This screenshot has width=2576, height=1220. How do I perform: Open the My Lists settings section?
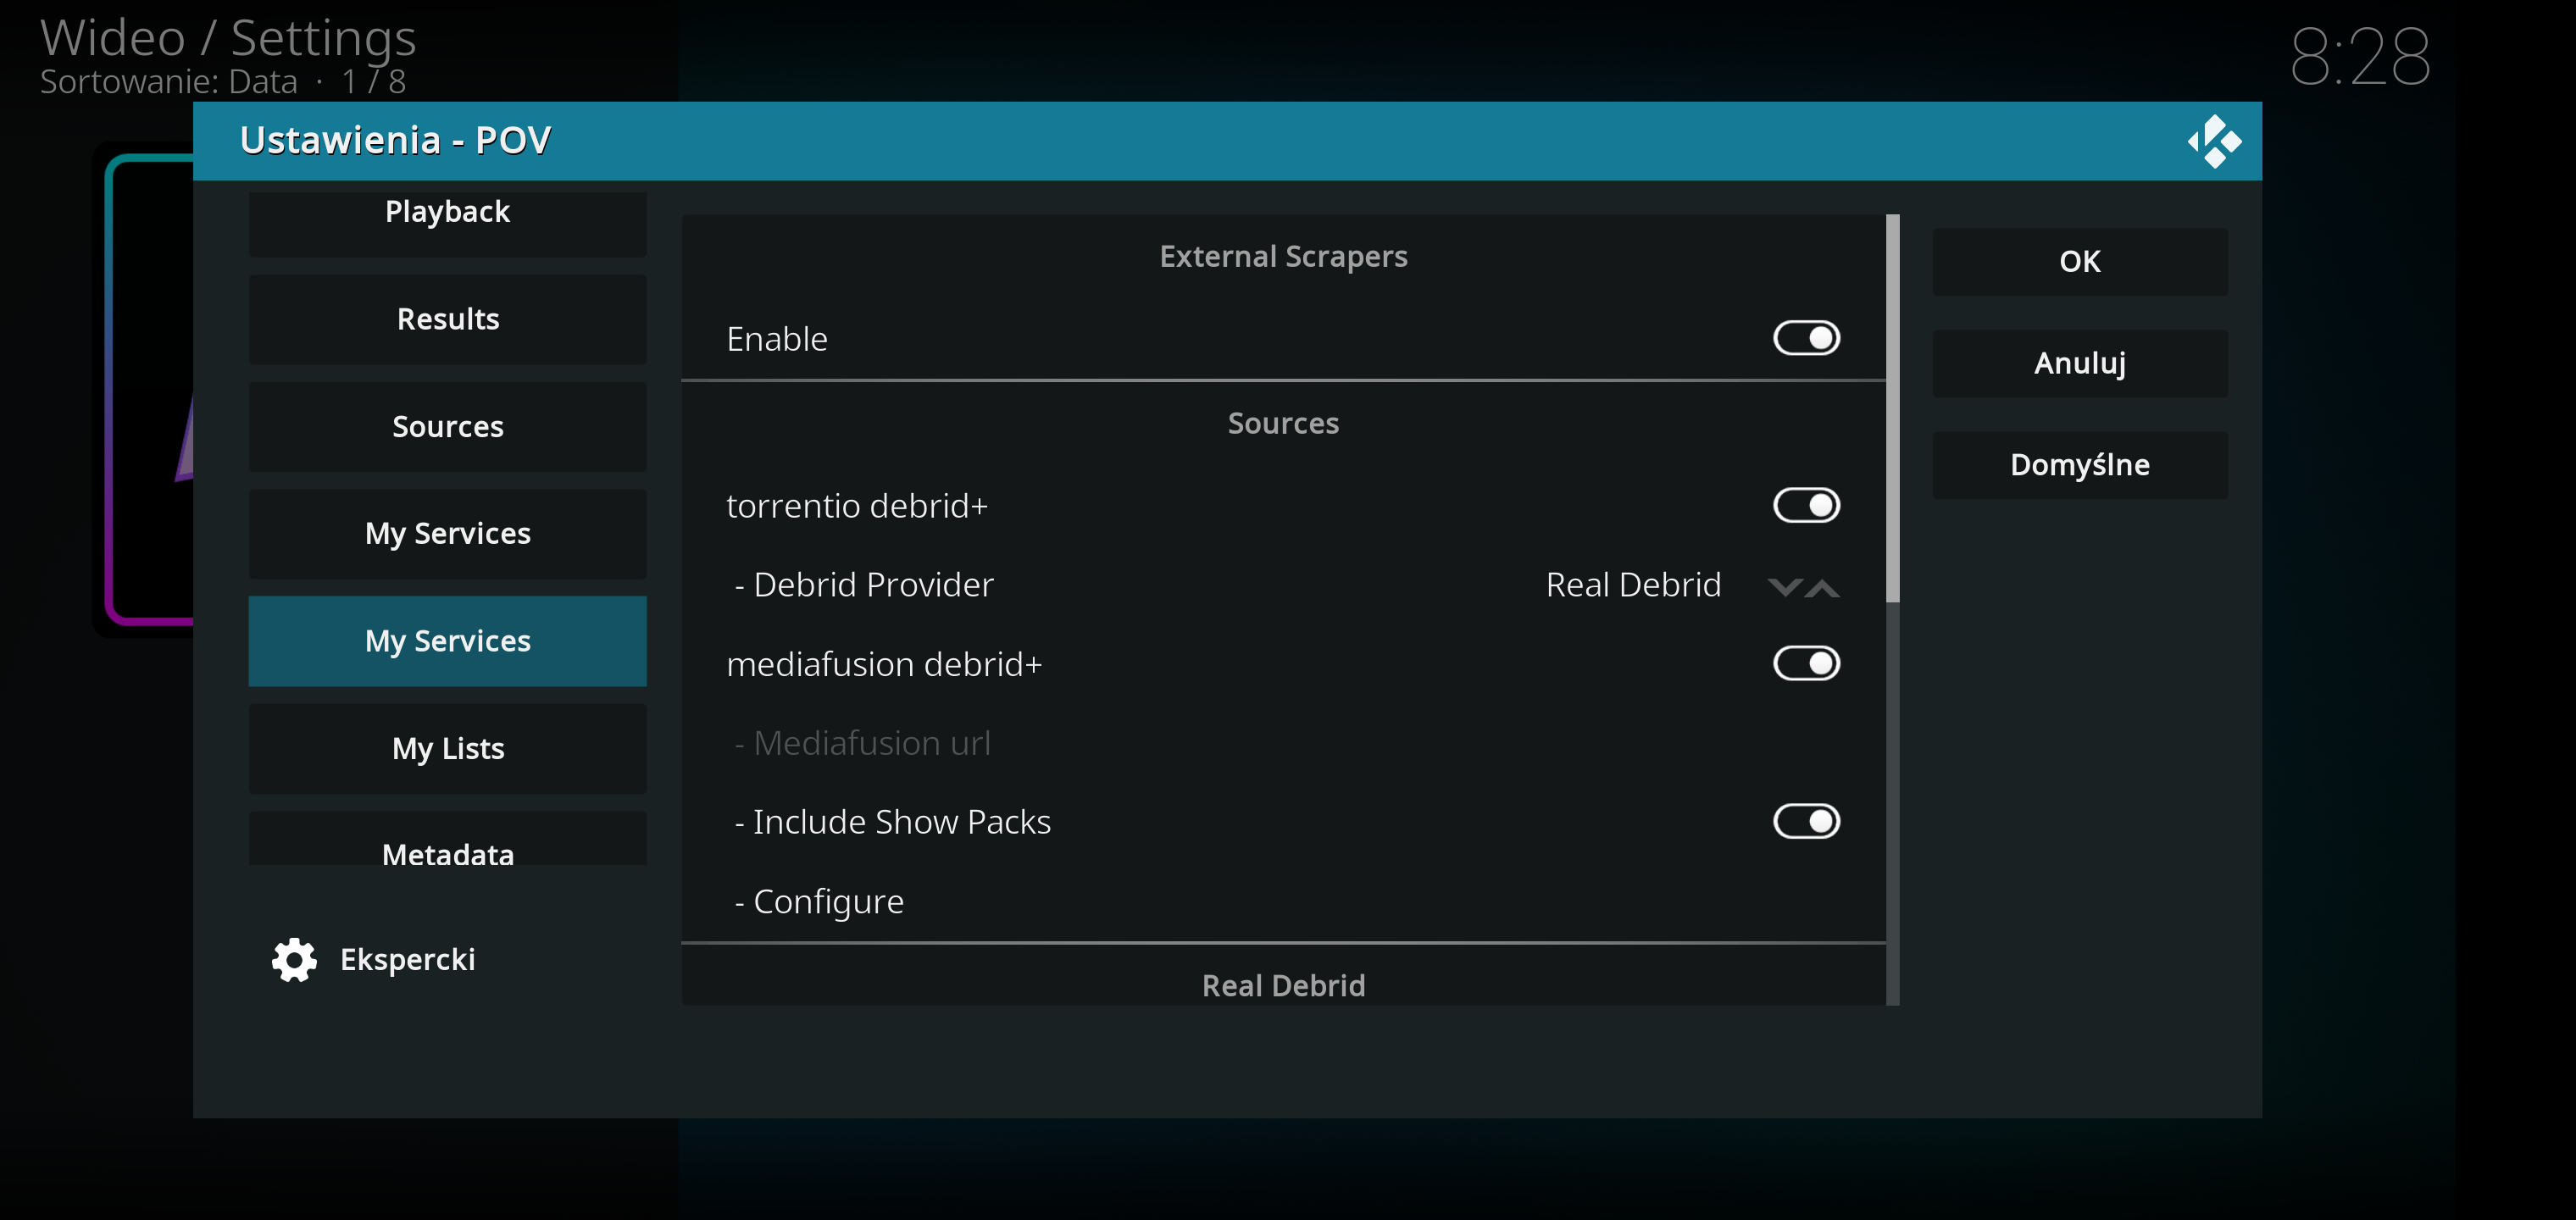tap(447, 747)
